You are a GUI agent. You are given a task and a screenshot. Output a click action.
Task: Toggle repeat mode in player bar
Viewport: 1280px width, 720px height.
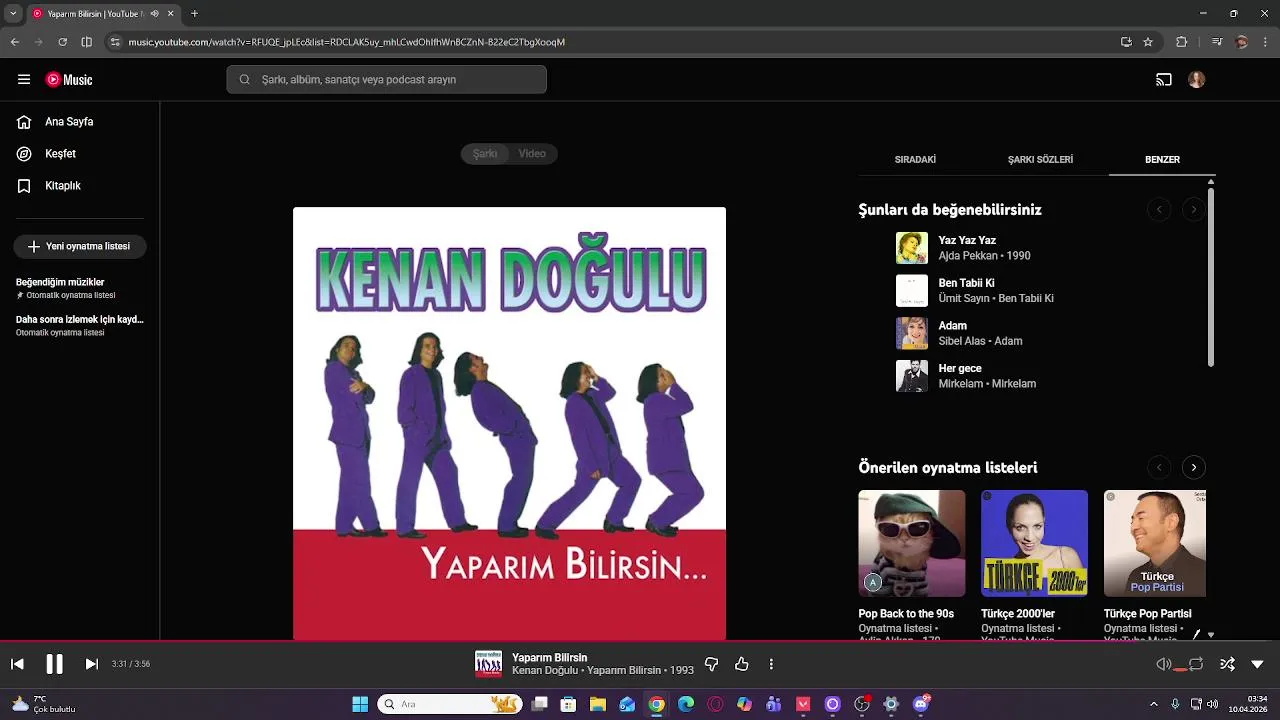pos(1196,664)
